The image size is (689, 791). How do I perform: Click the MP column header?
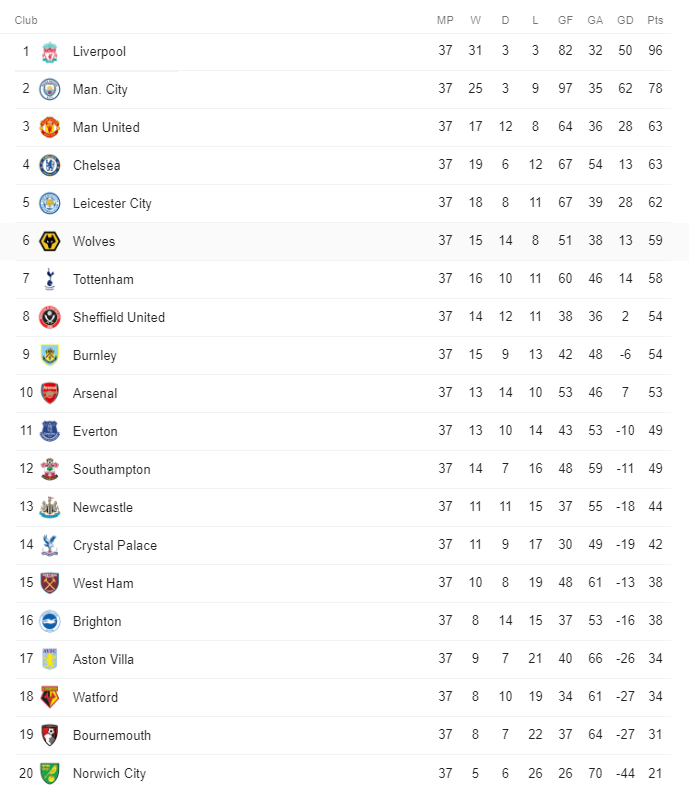[x=445, y=20]
